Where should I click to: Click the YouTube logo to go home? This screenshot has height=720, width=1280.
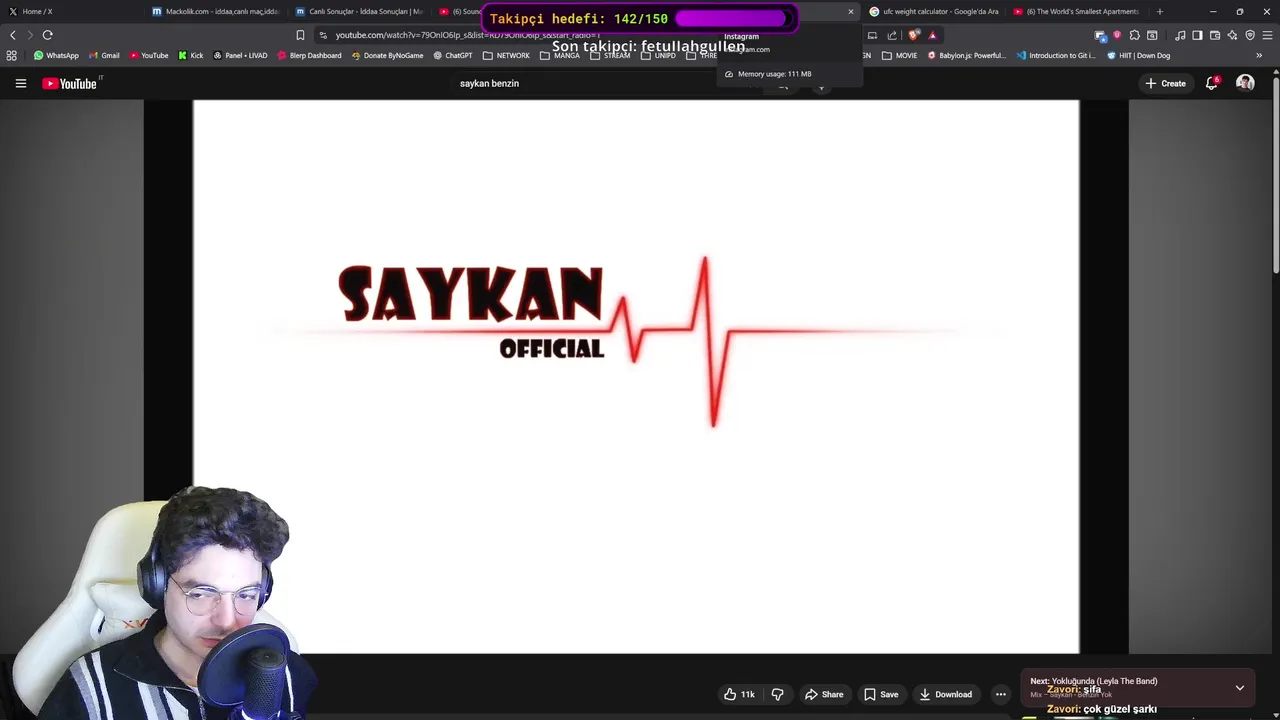70,83
